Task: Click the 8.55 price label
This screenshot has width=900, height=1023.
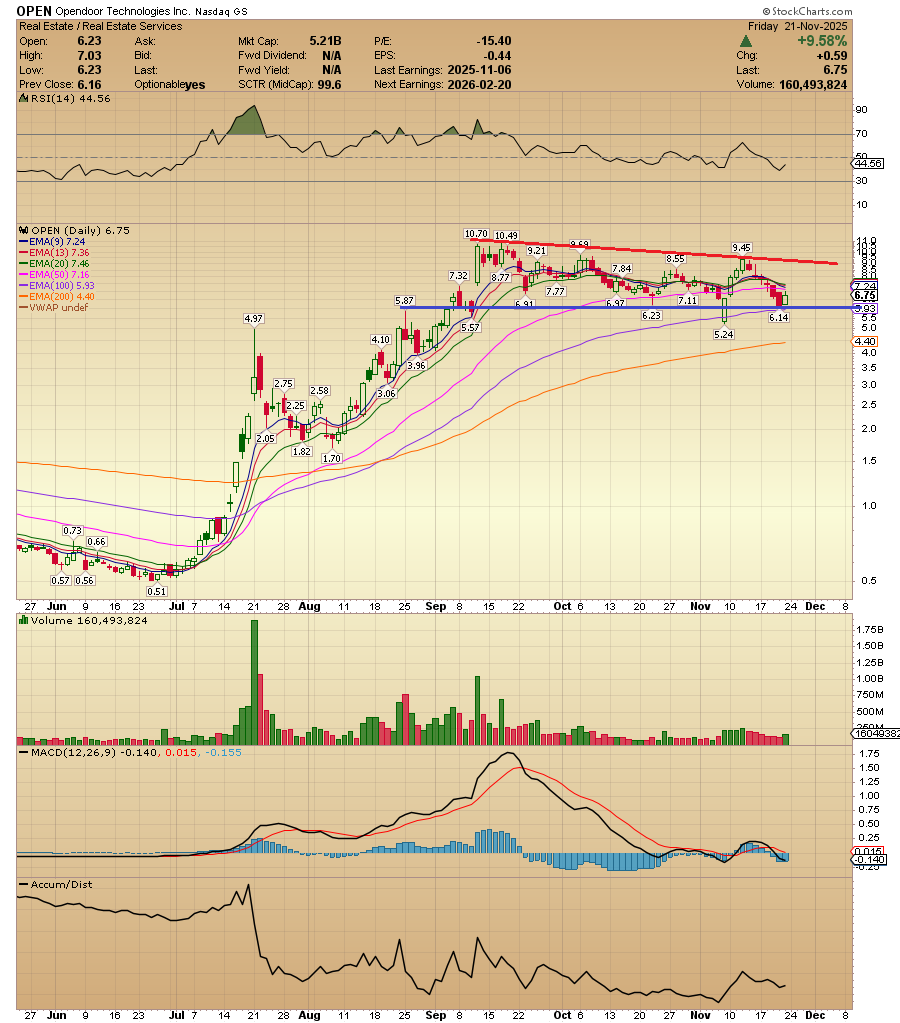Action: coord(675,258)
